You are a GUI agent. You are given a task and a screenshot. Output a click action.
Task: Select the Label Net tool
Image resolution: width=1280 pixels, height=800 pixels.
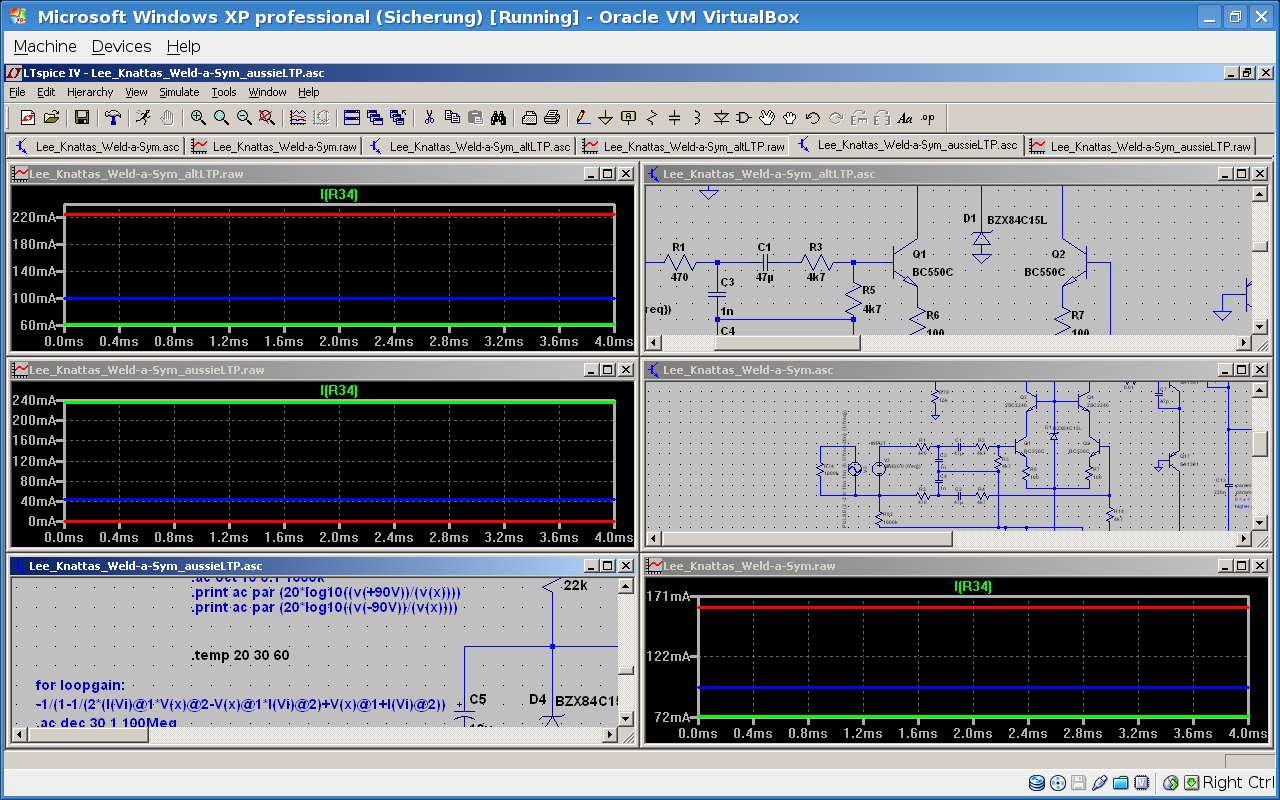pyautogui.click(x=629, y=117)
